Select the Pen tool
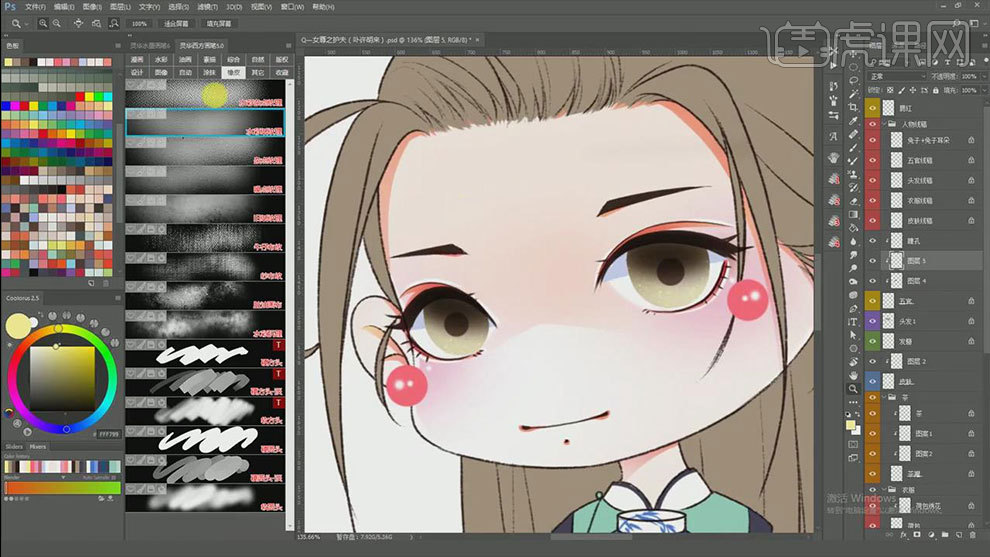The image size is (990, 557). point(854,308)
